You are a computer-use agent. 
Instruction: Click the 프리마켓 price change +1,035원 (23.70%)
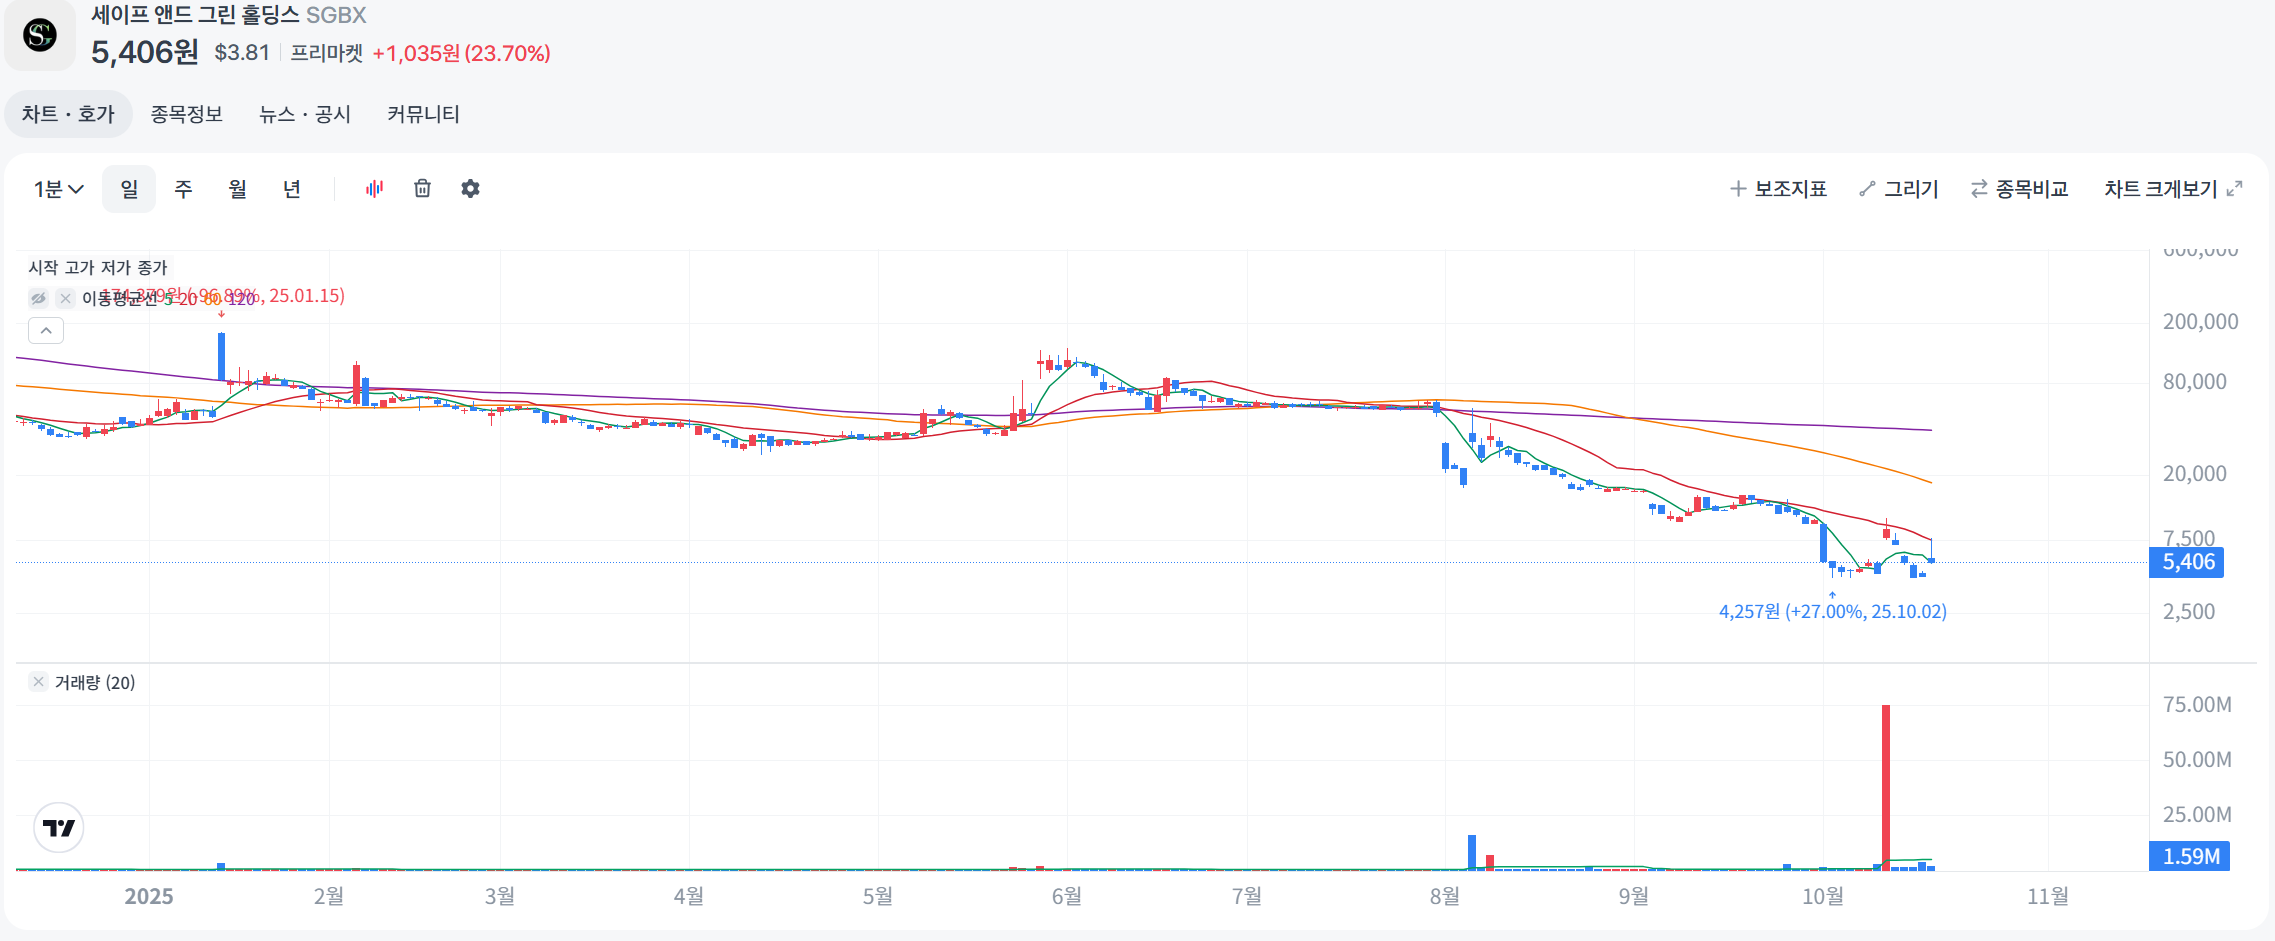pos(461,53)
